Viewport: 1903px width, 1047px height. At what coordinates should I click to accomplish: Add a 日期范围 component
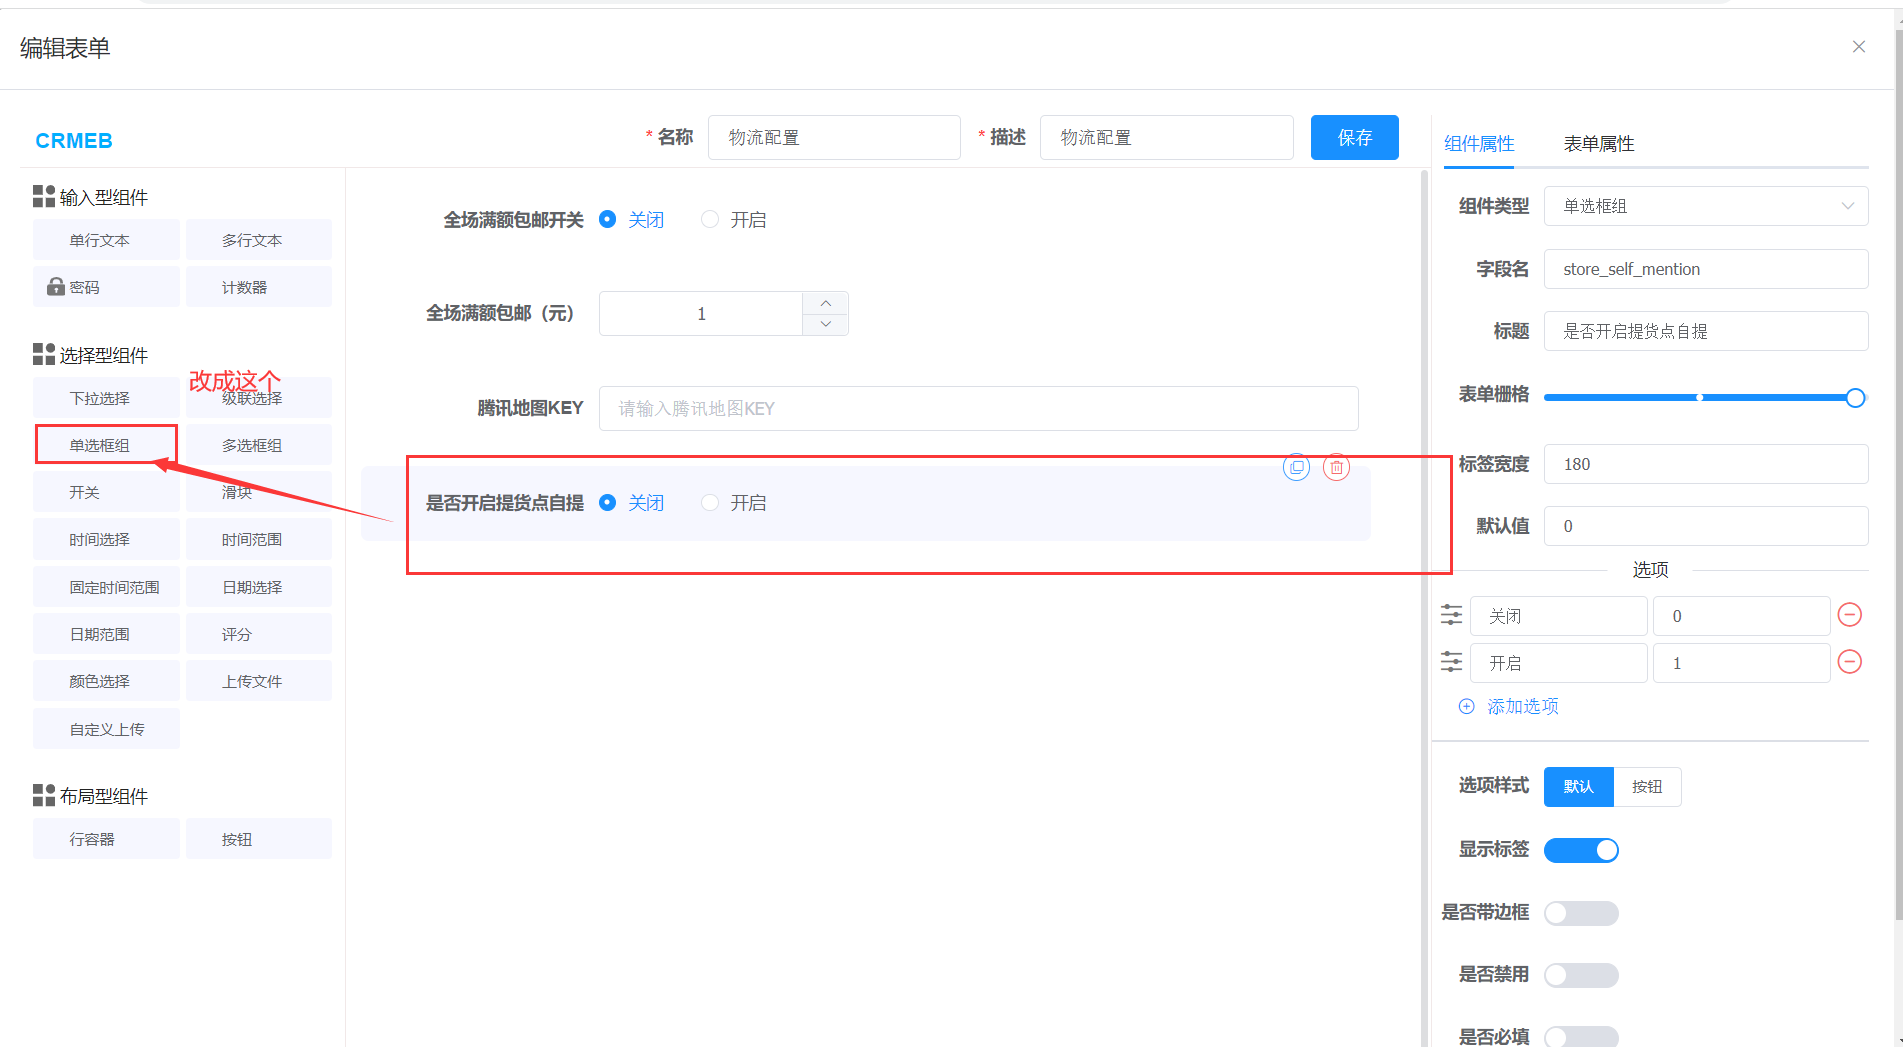(106, 634)
